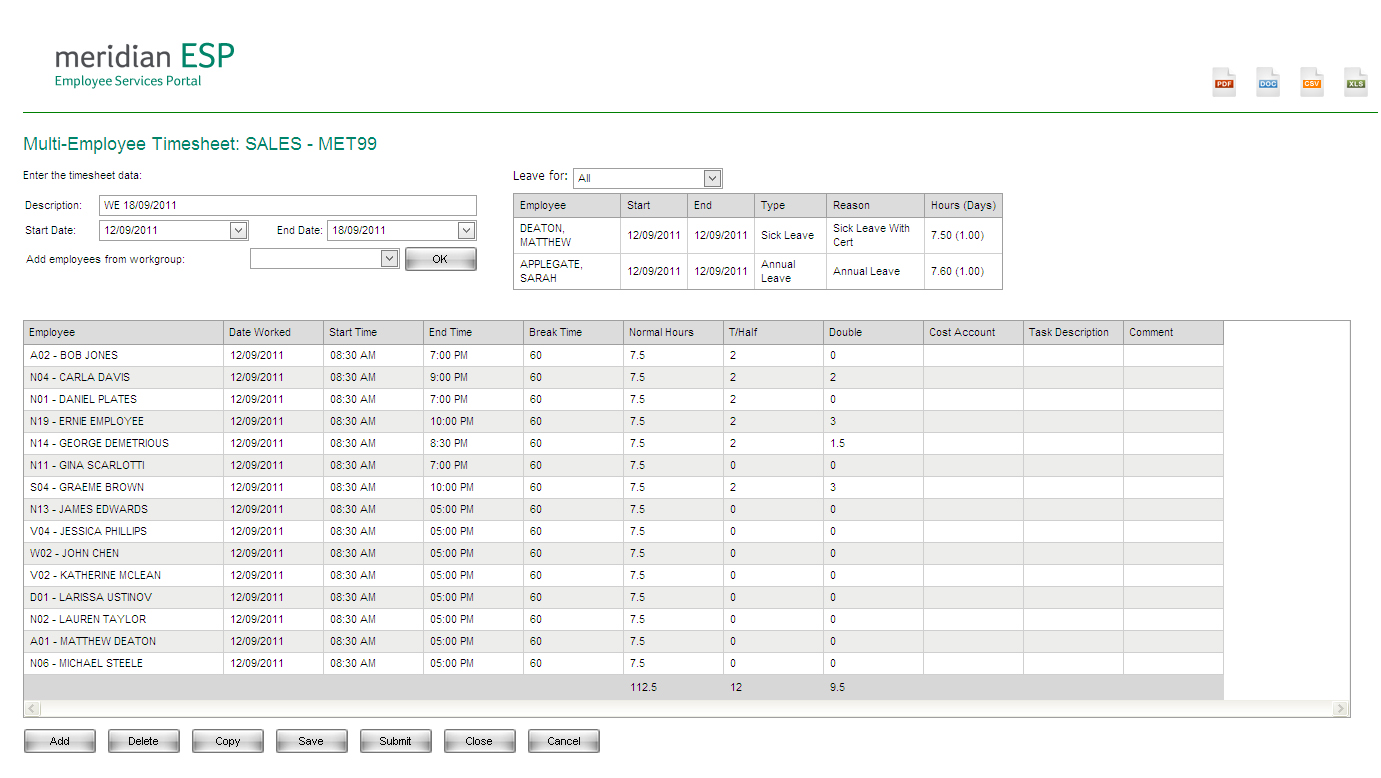Click the OK button
1381x778 pixels.
pos(440,259)
